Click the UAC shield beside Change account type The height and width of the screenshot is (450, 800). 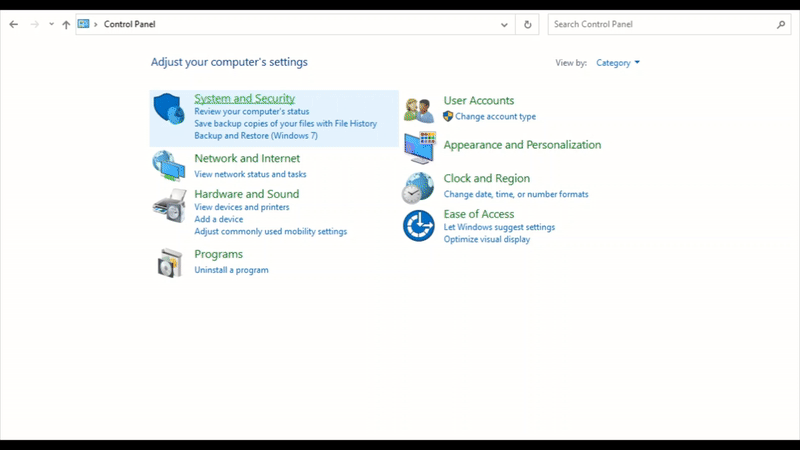[448, 116]
